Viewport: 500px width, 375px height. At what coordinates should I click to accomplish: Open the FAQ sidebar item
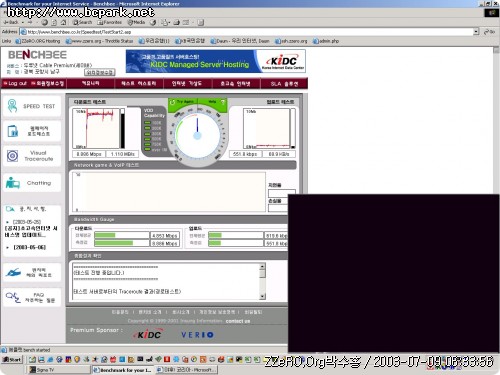click(x=32, y=297)
